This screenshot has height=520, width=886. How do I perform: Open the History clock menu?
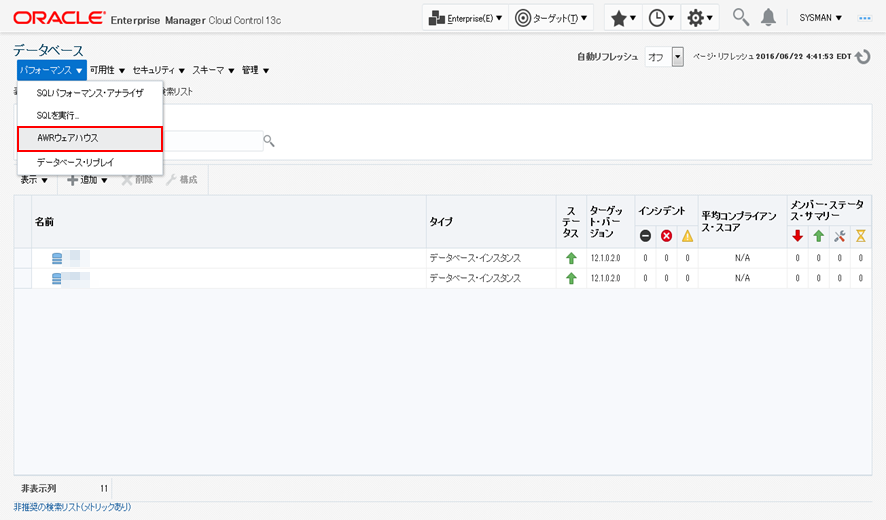point(660,18)
